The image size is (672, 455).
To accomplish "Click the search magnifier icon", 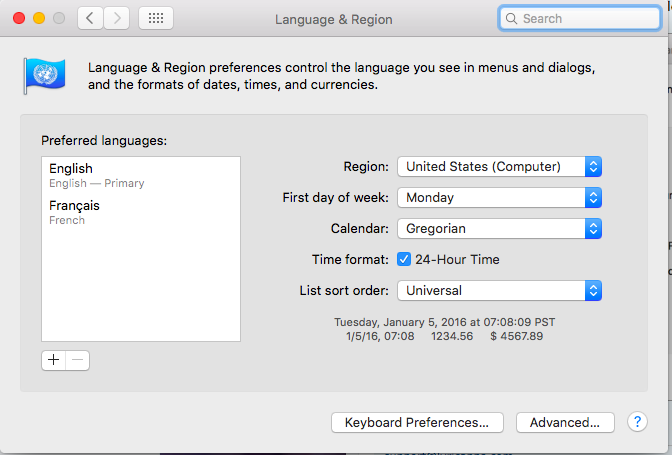I will (x=512, y=18).
